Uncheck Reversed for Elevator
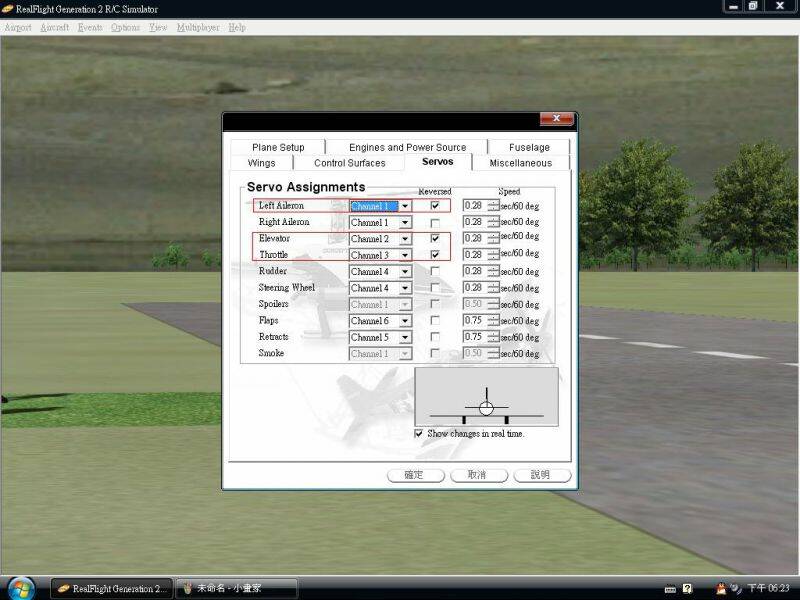Screen dimensions: 800x600 point(435,238)
